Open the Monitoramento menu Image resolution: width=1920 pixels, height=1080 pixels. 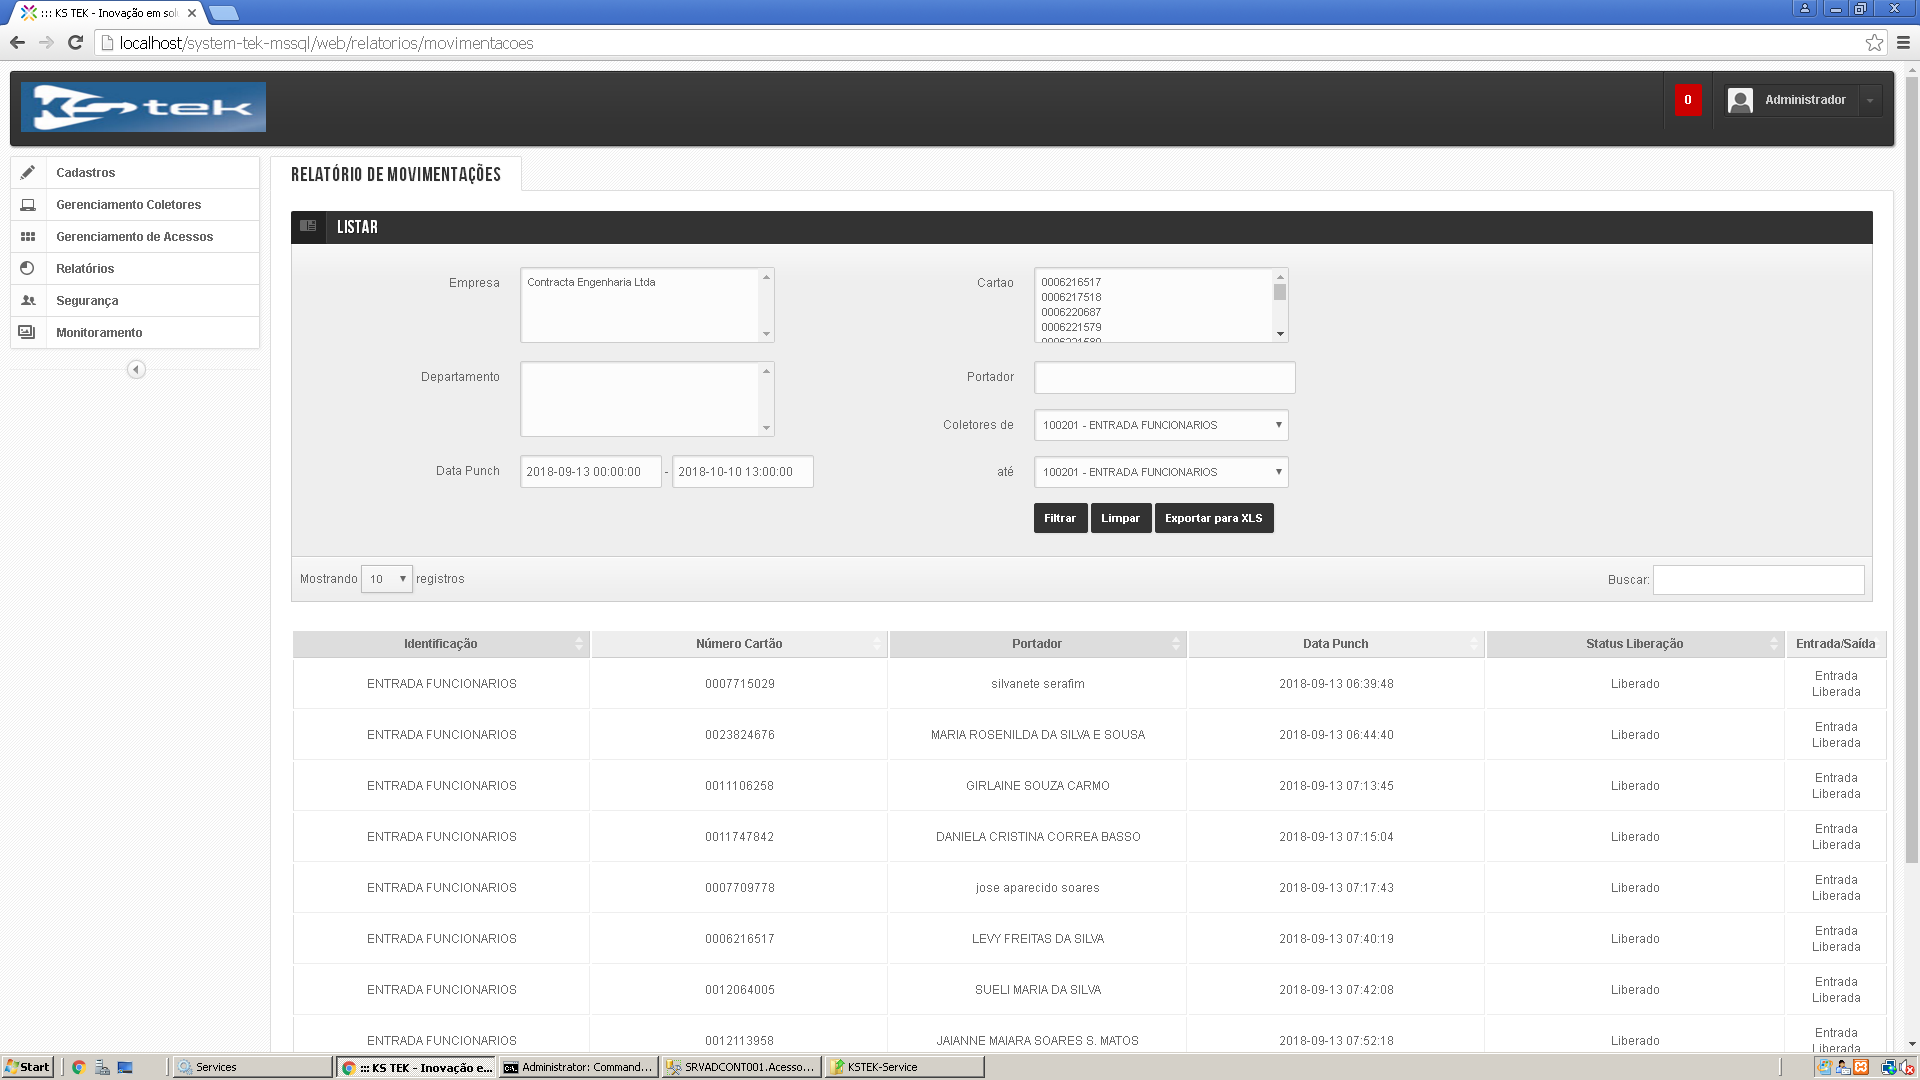point(135,333)
